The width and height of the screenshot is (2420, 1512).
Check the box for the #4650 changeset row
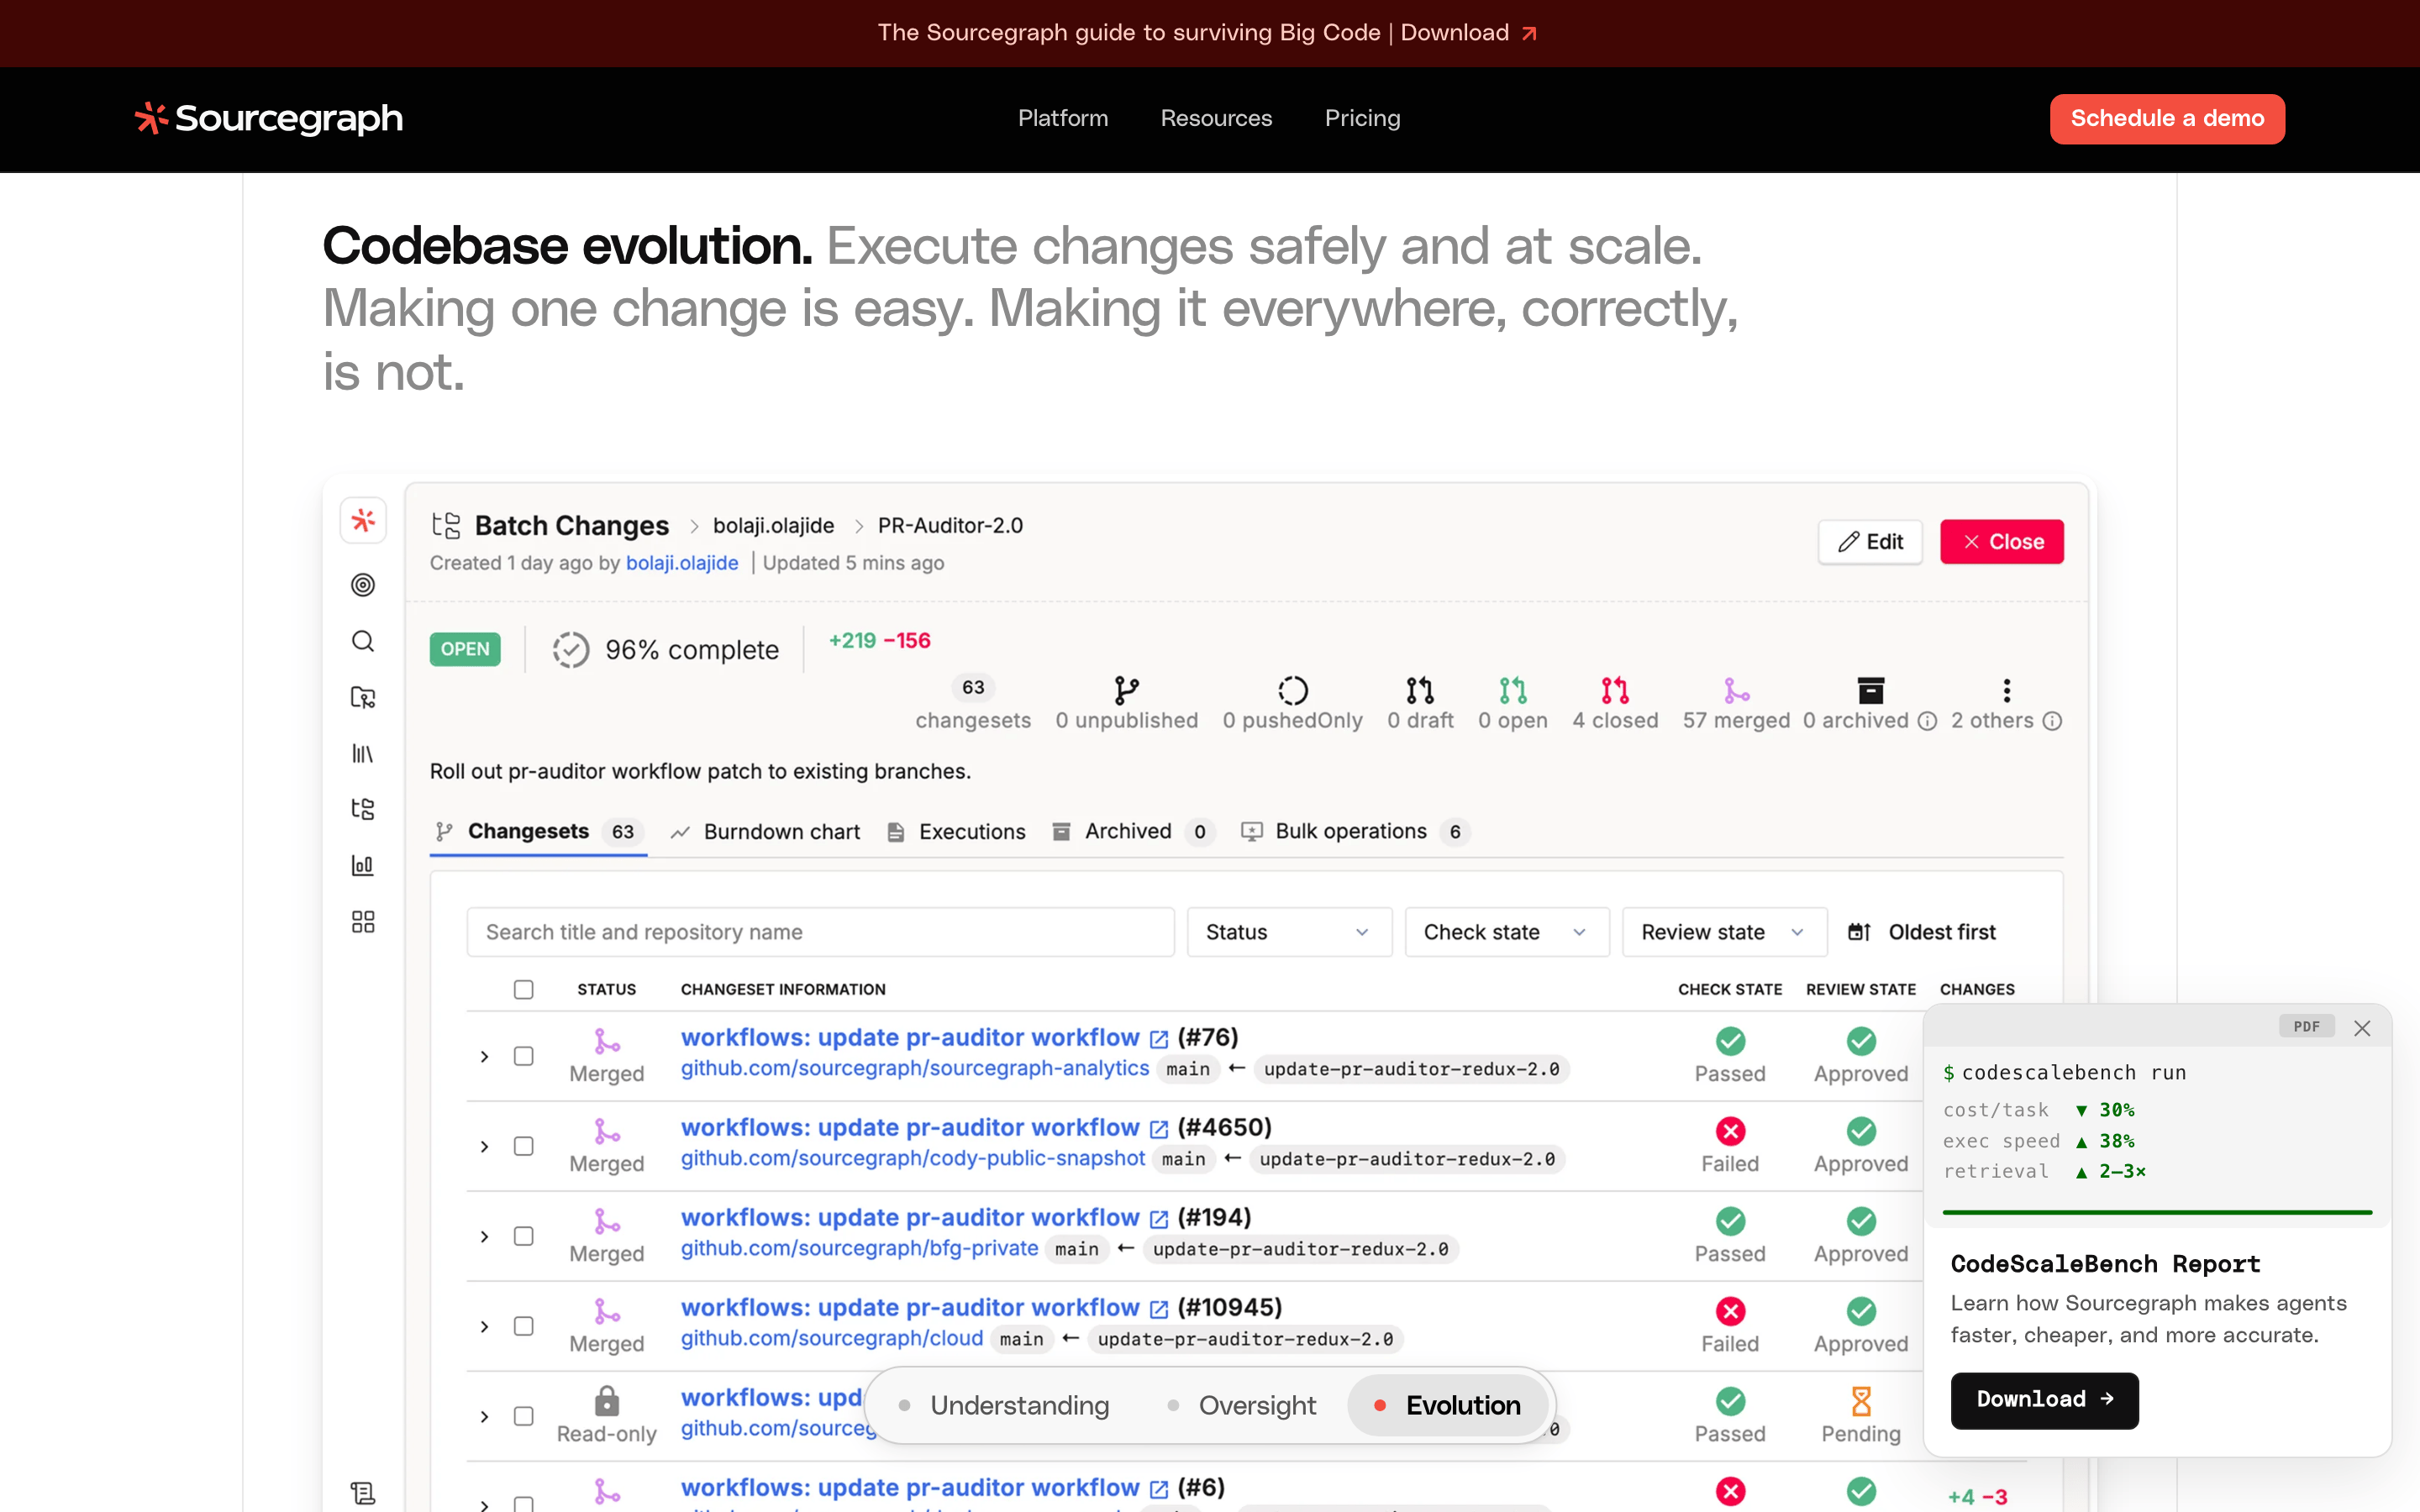[523, 1146]
